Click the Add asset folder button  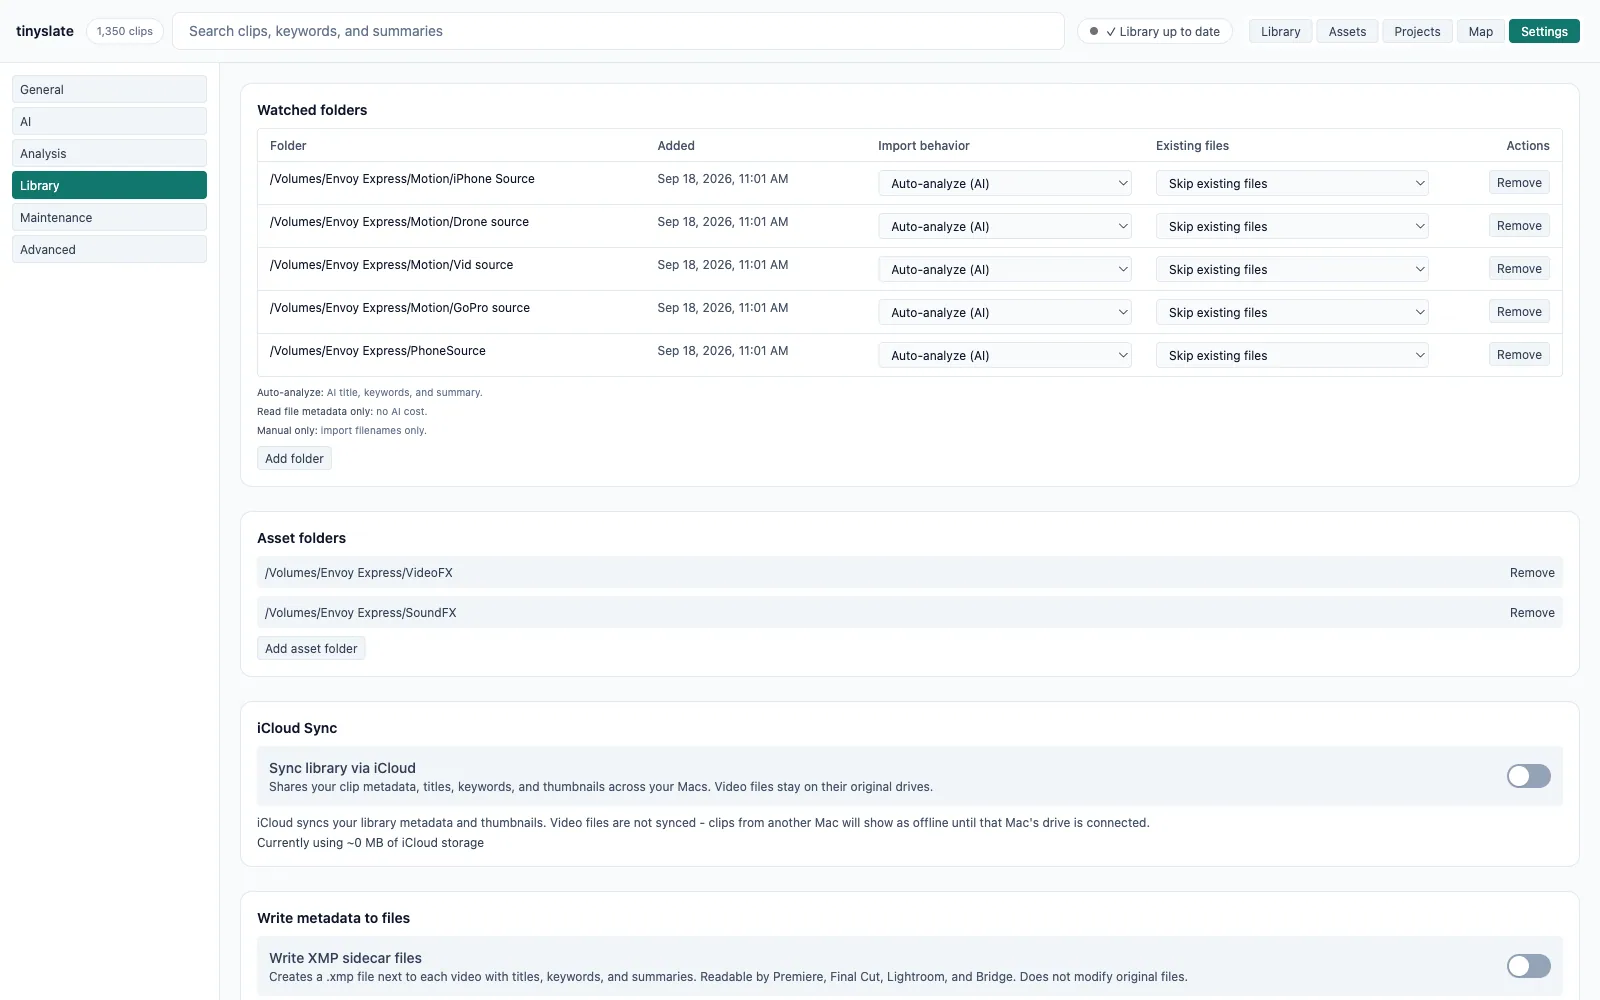coord(311,648)
